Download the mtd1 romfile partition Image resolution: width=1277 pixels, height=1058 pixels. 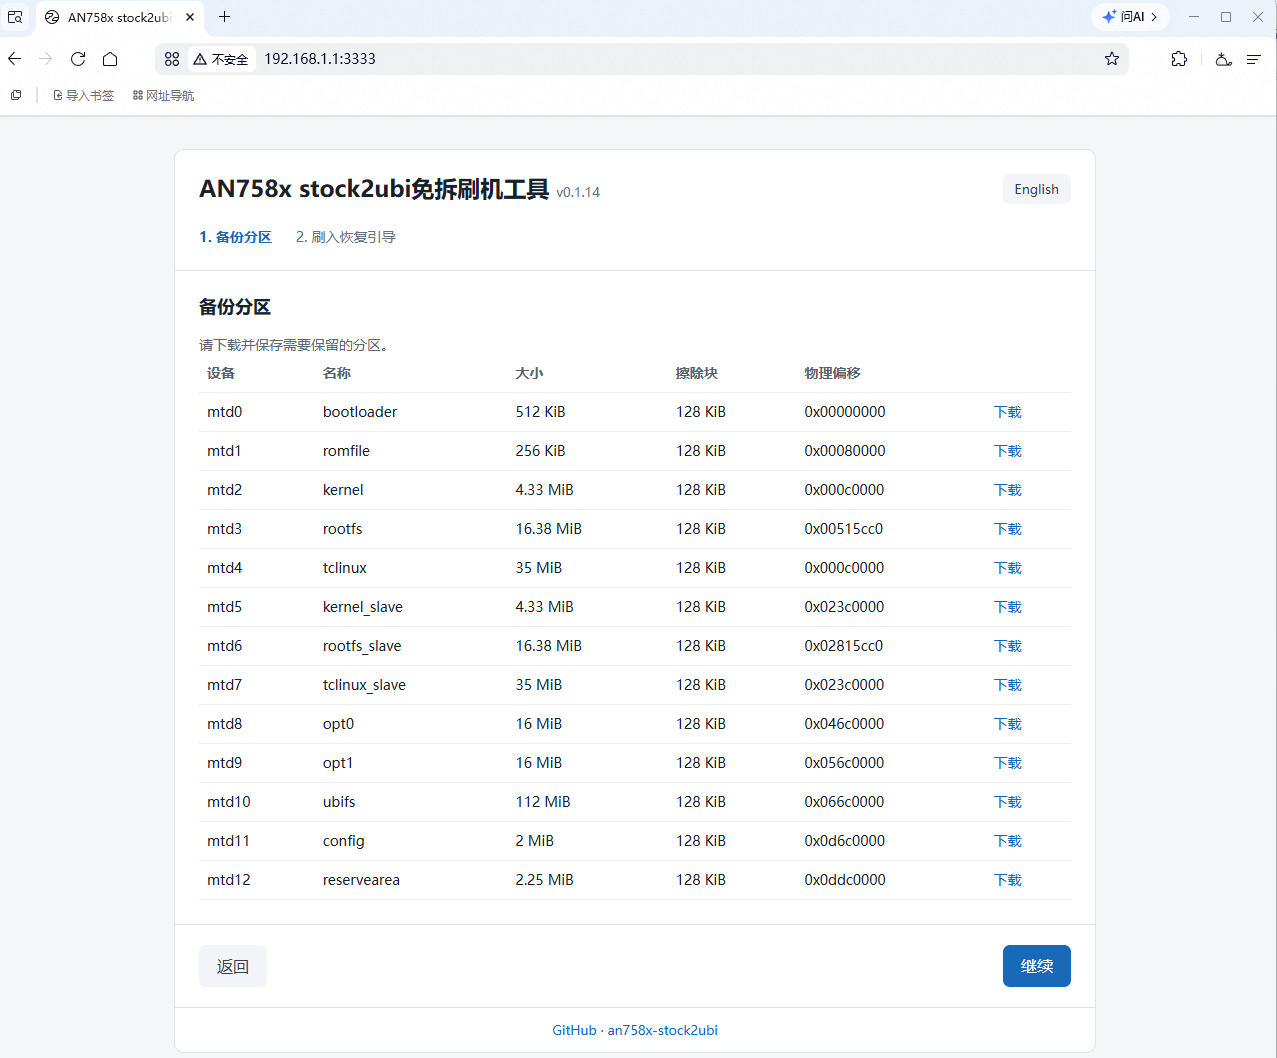coord(1008,451)
